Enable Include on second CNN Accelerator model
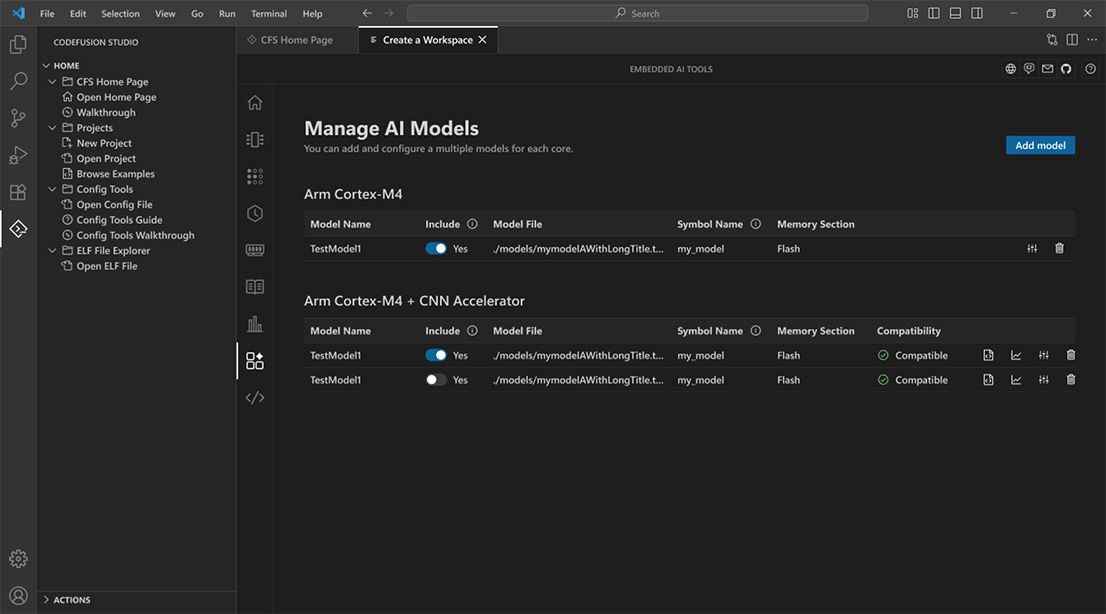The width and height of the screenshot is (1106, 614). click(x=437, y=379)
